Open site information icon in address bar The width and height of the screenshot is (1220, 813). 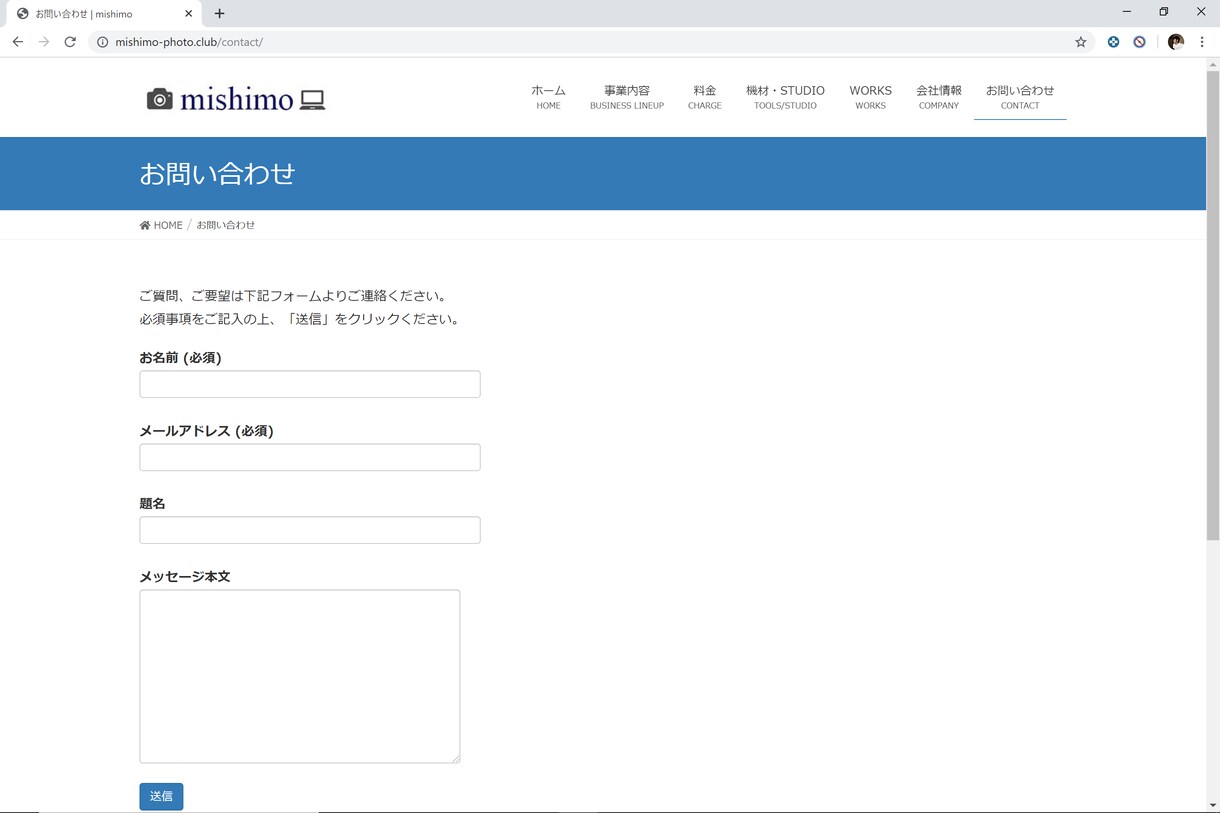click(x=102, y=42)
